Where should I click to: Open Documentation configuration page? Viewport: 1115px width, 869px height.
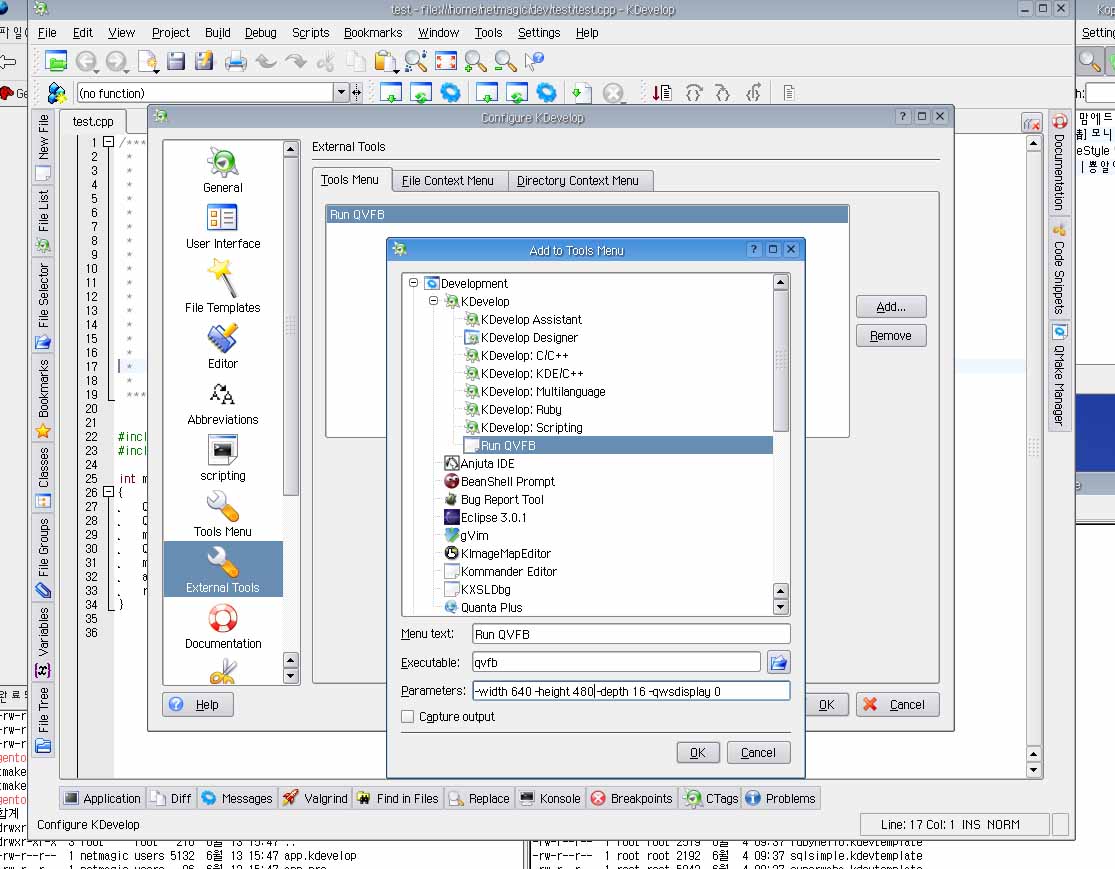coord(223,627)
